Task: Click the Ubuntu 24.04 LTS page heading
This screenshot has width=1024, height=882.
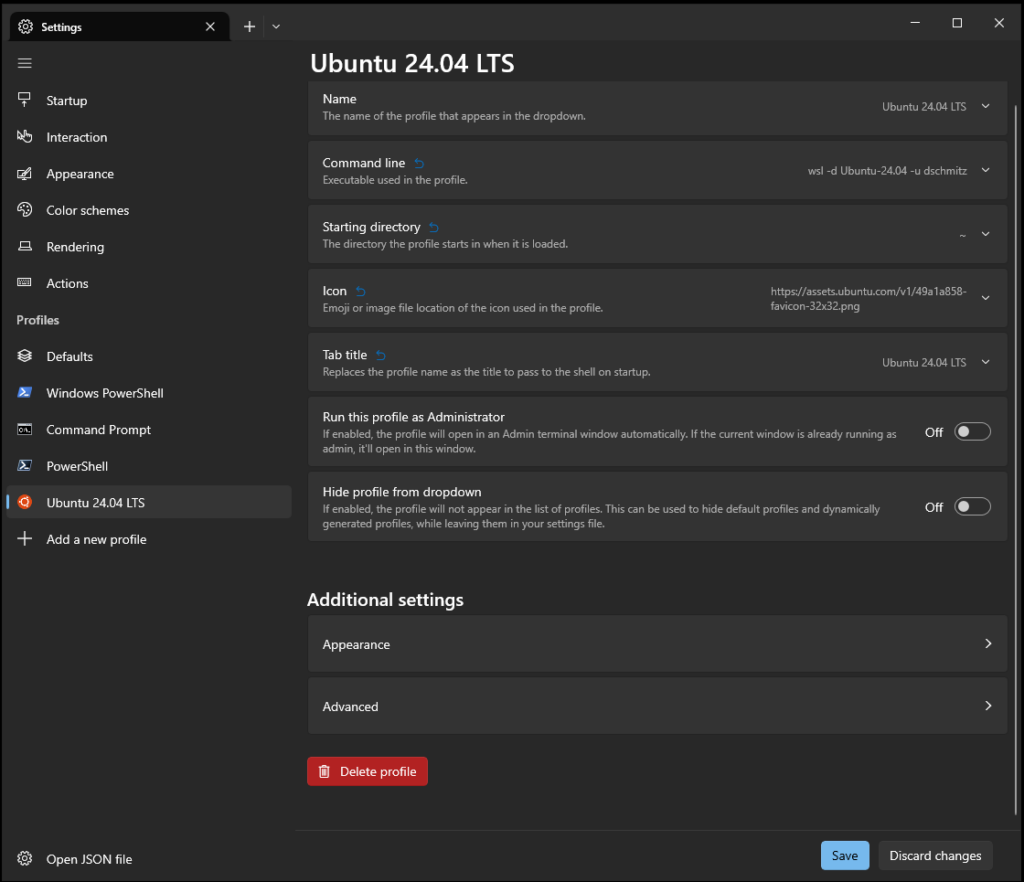Action: coord(412,63)
